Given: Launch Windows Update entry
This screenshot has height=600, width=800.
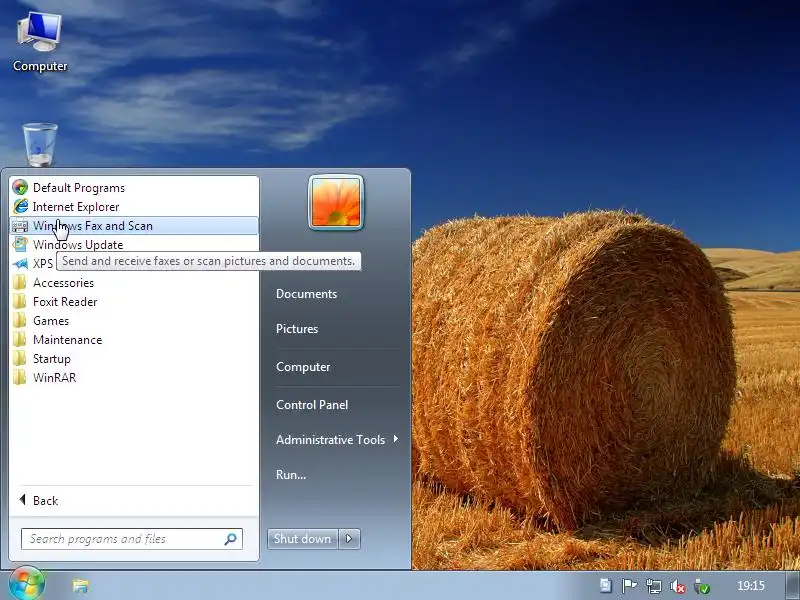Looking at the screenshot, I should pyautogui.click(x=134, y=244).
